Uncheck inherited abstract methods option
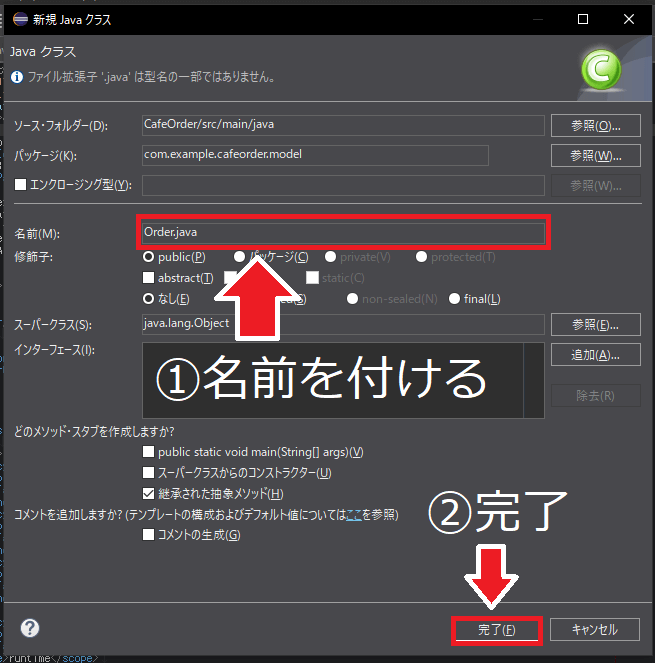 click(x=149, y=494)
